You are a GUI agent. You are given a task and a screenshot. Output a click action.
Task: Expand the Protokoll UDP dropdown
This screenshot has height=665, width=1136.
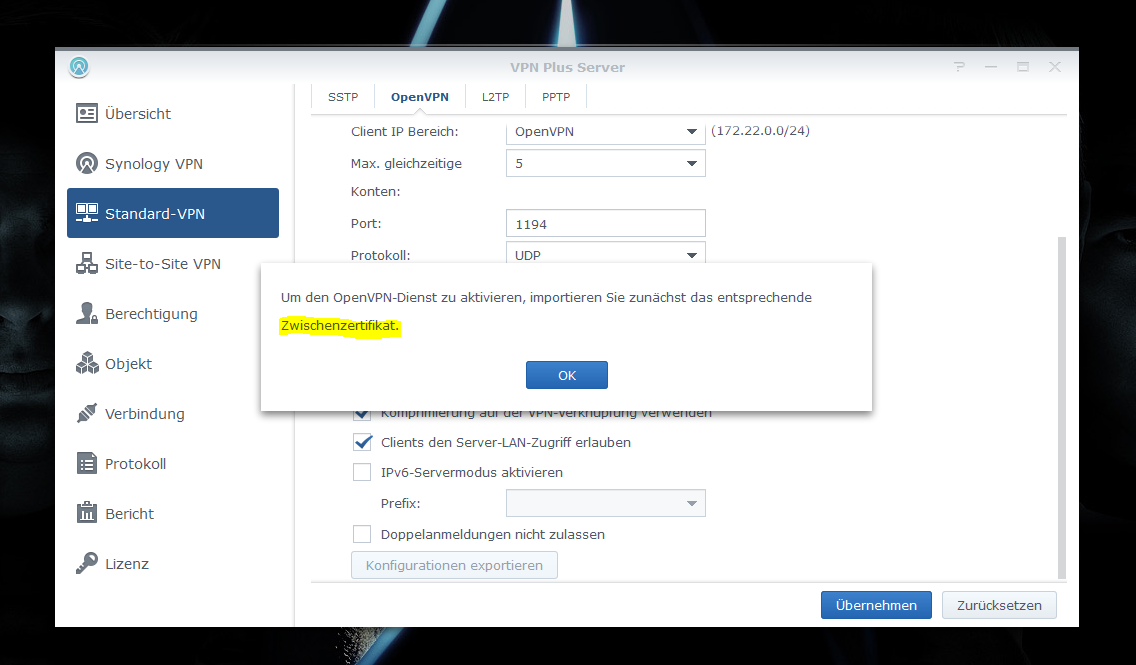606,254
